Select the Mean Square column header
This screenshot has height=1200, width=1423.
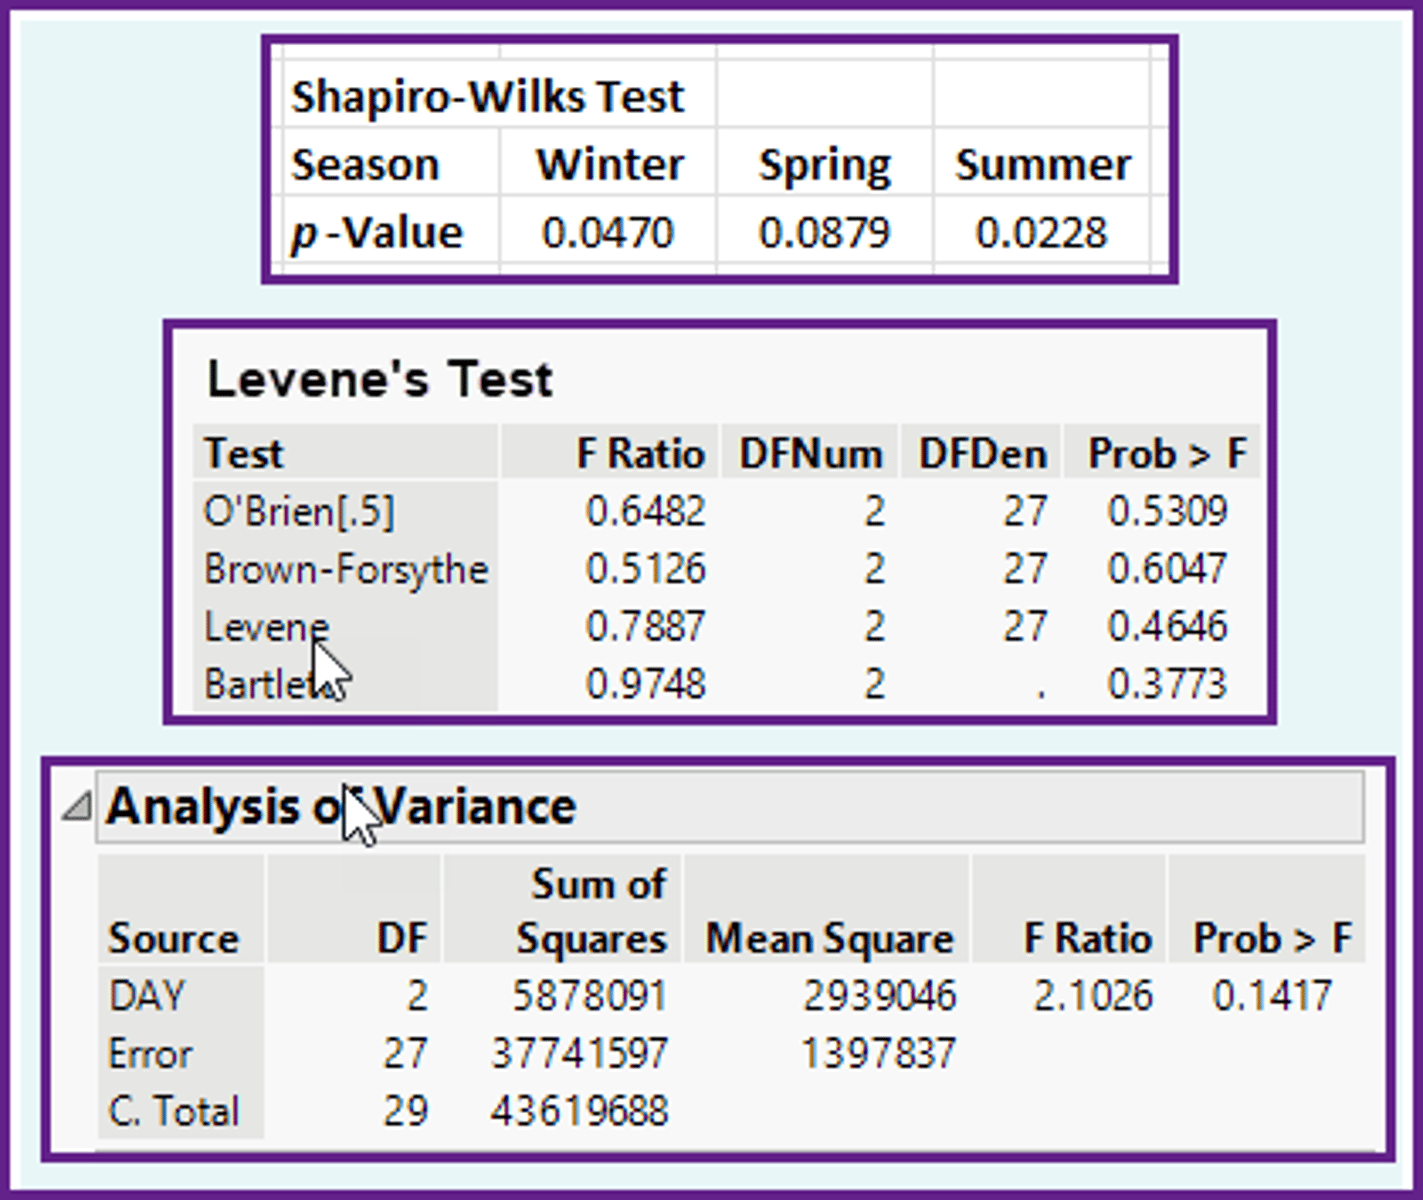829,938
